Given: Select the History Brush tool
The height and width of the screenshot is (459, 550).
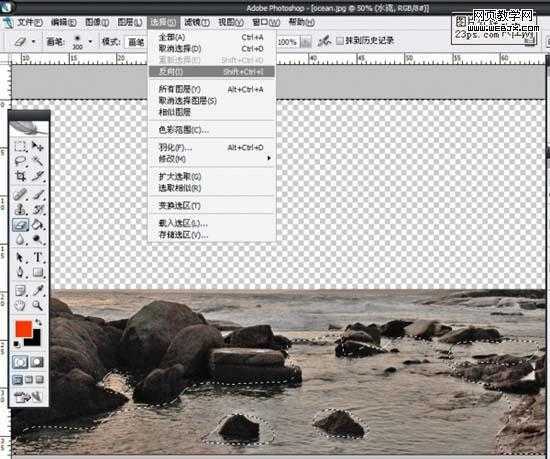Looking at the screenshot, I should pos(38,209).
